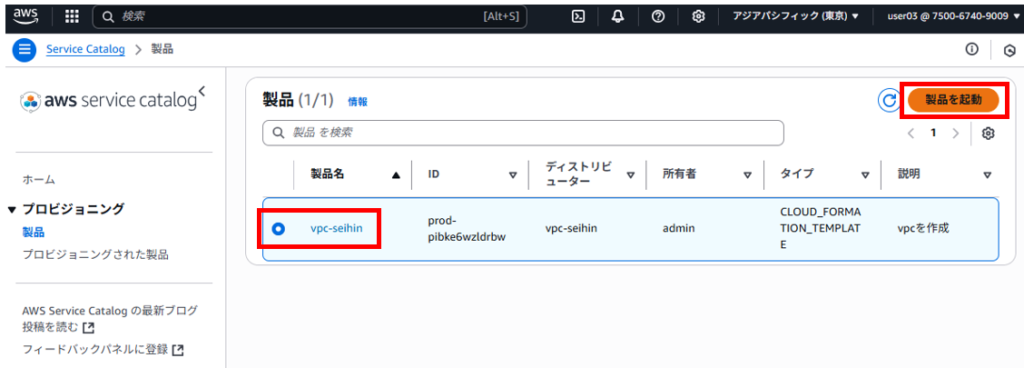The height and width of the screenshot is (368, 1024).
Task: Click the aws service catalog logo
Action: (x=108, y=101)
